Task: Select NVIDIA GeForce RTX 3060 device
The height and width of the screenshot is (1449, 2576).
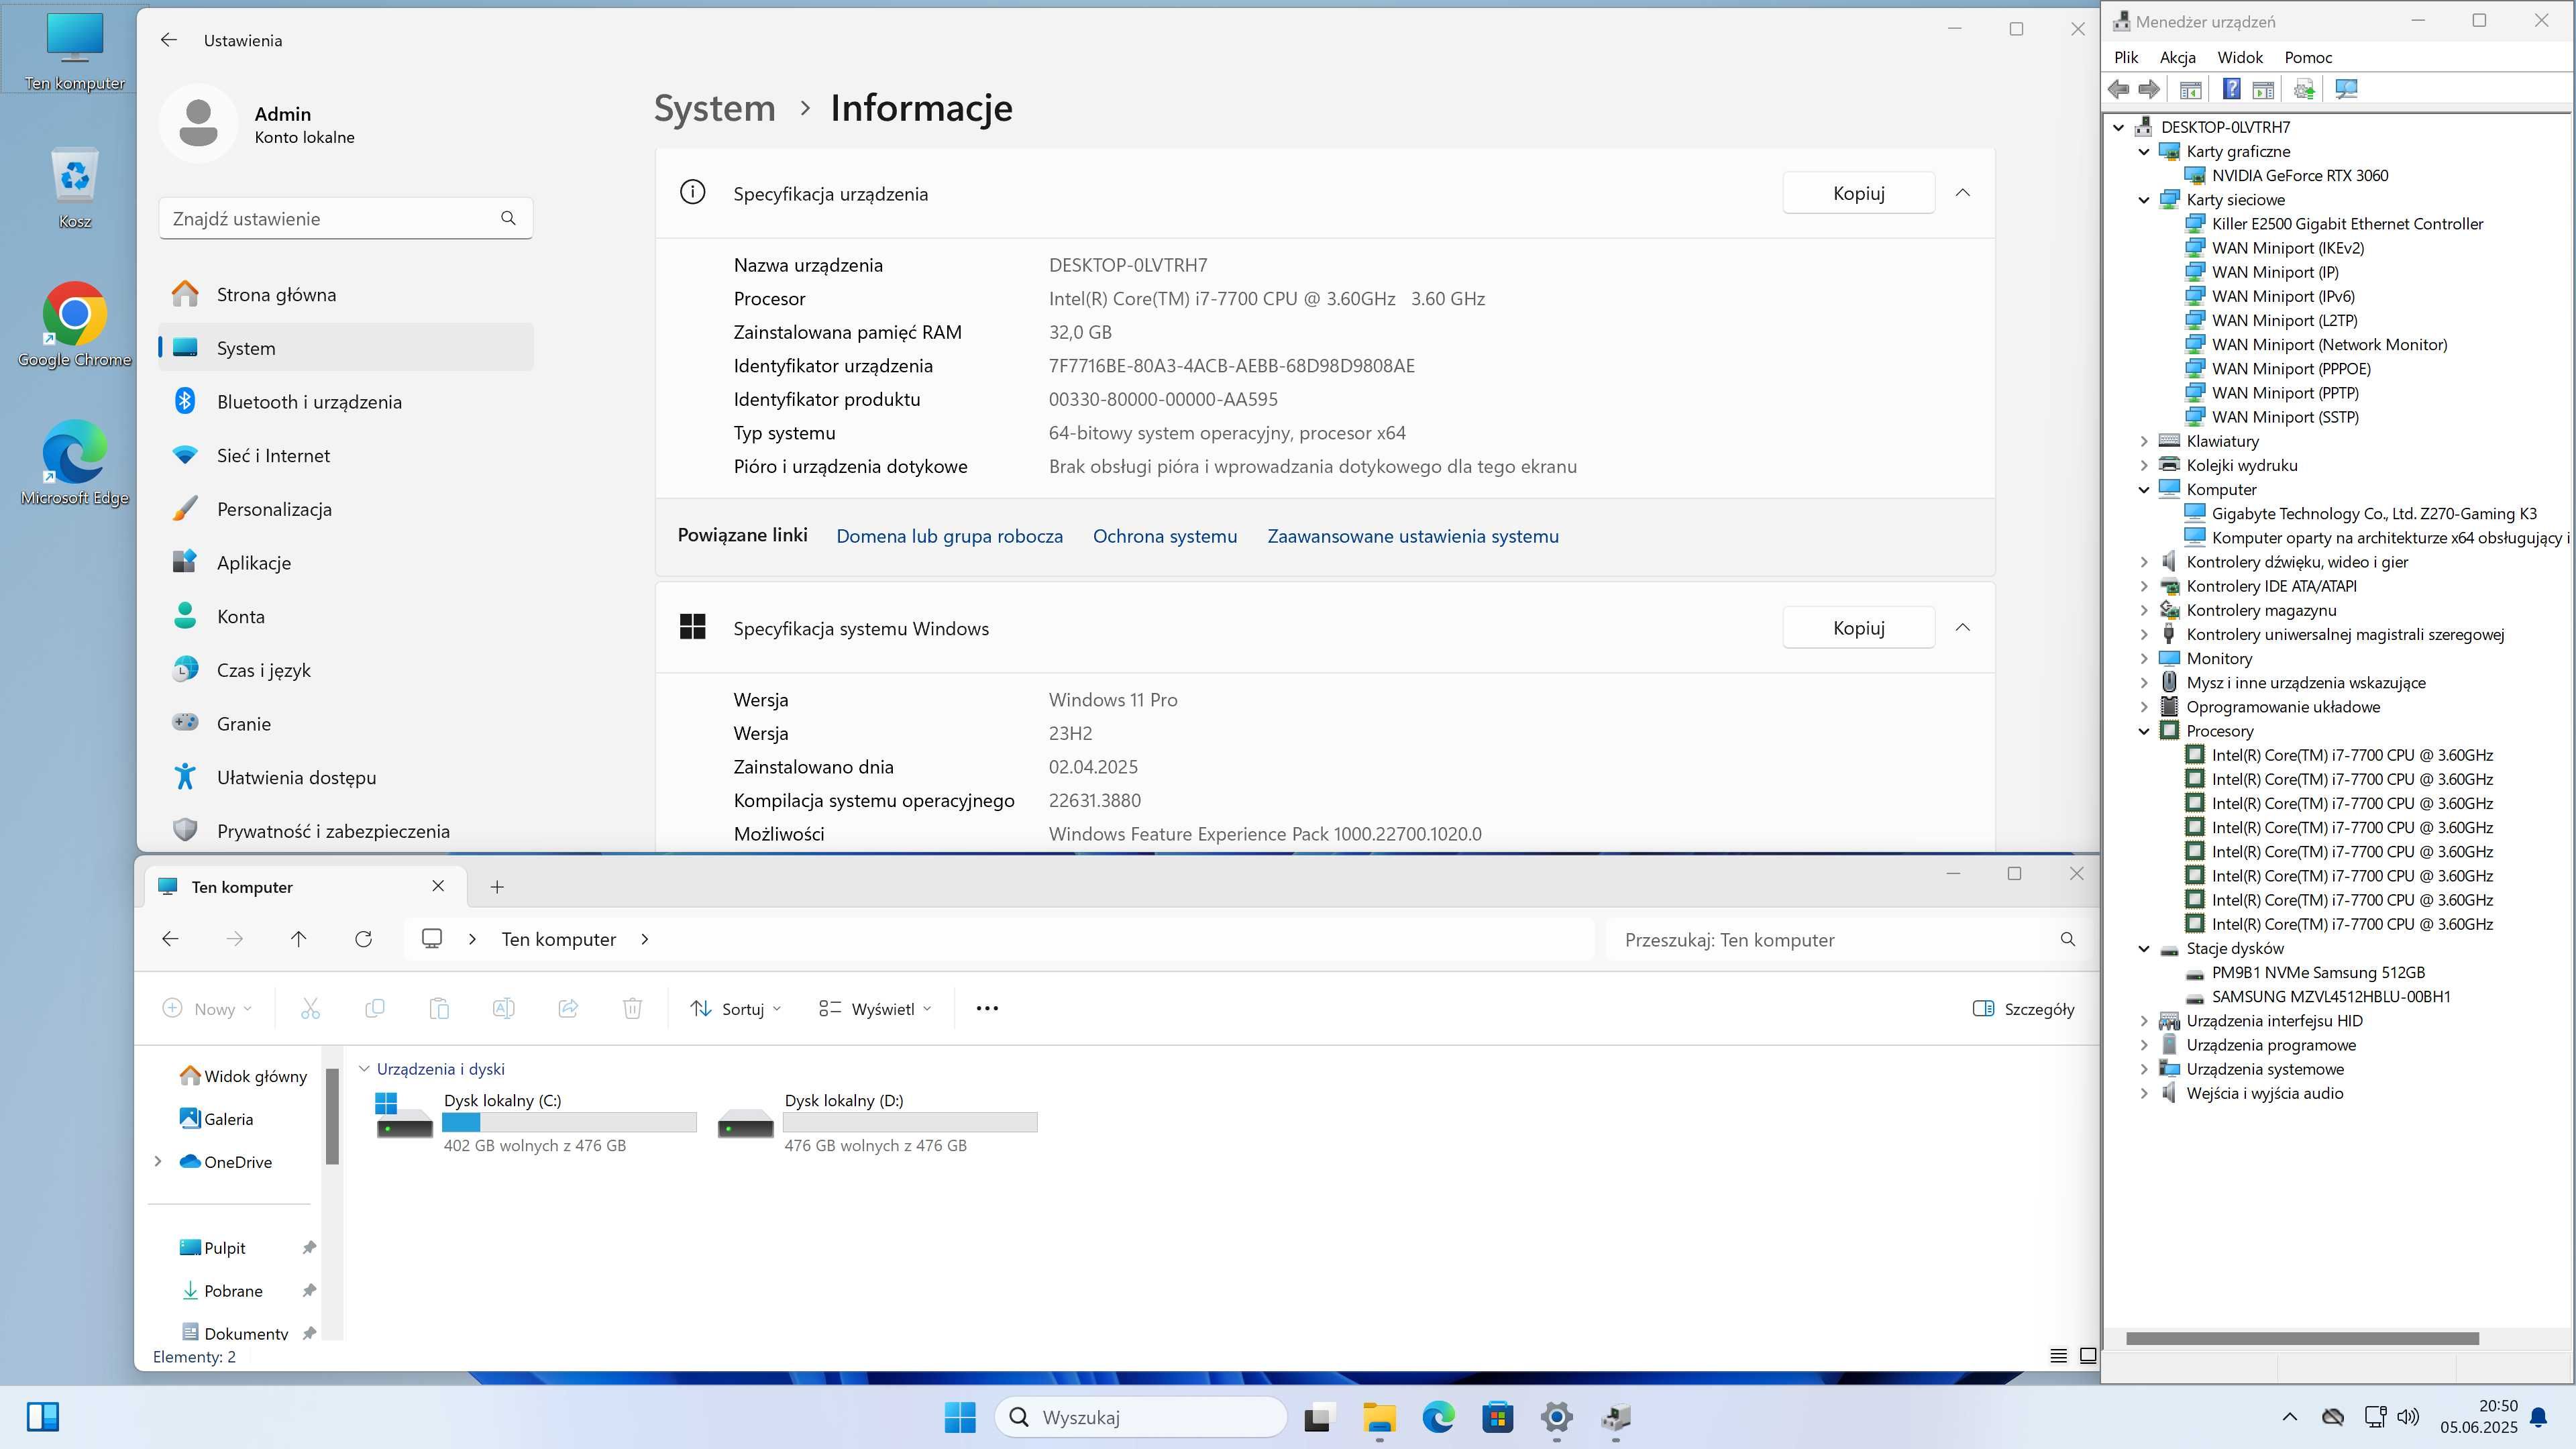Action: (2299, 176)
